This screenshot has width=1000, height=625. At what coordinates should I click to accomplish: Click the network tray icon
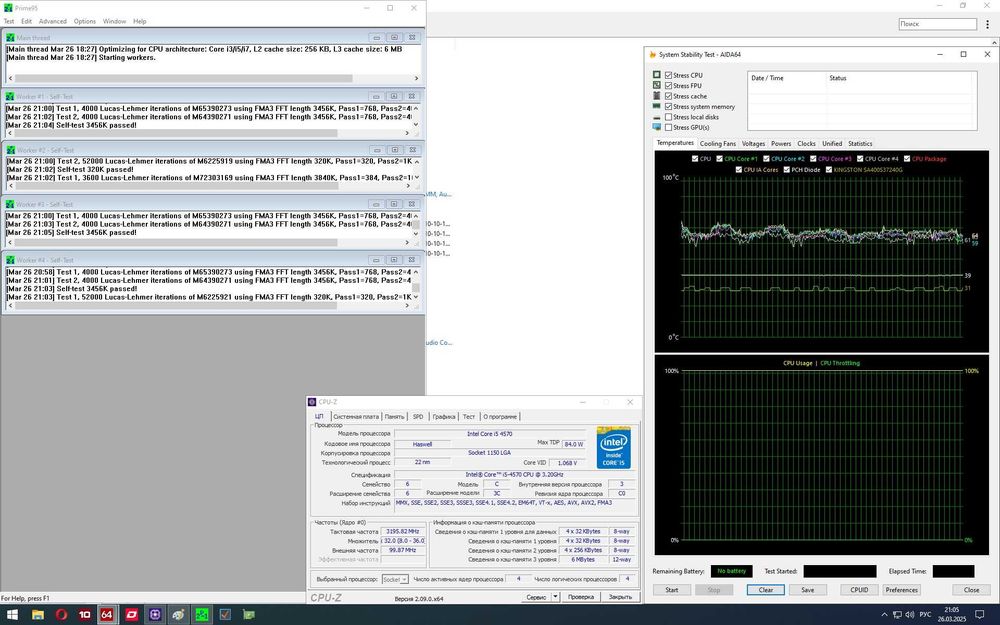[x=897, y=615]
